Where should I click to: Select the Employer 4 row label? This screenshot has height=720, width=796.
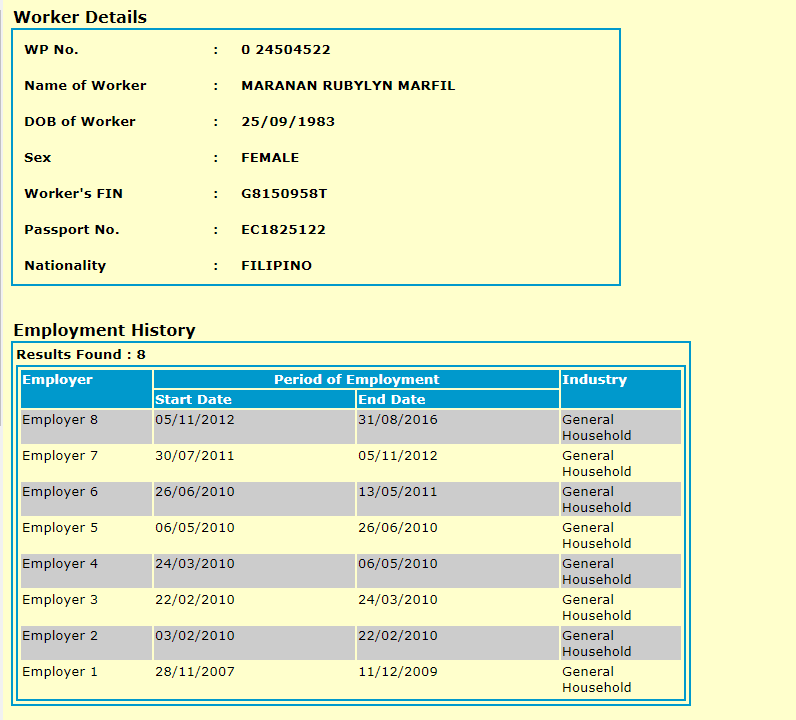pyautogui.click(x=60, y=564)
